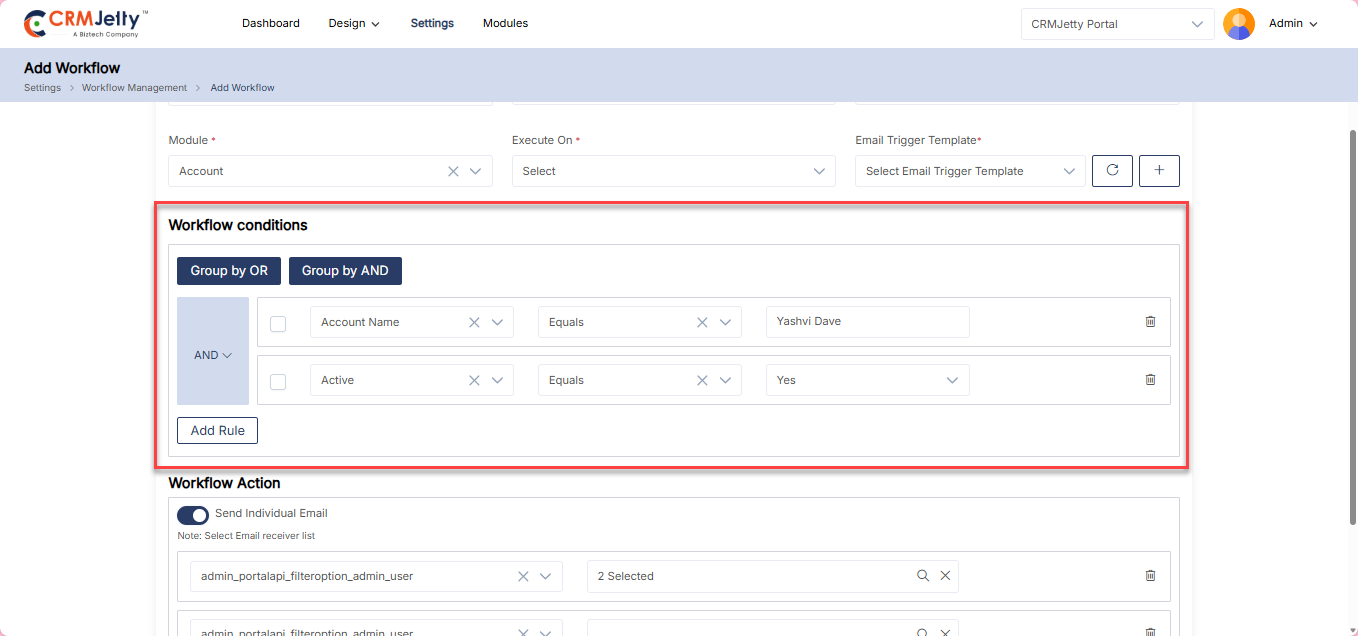Open the Design menu
1358x636 pixels.
pos(354,23)
